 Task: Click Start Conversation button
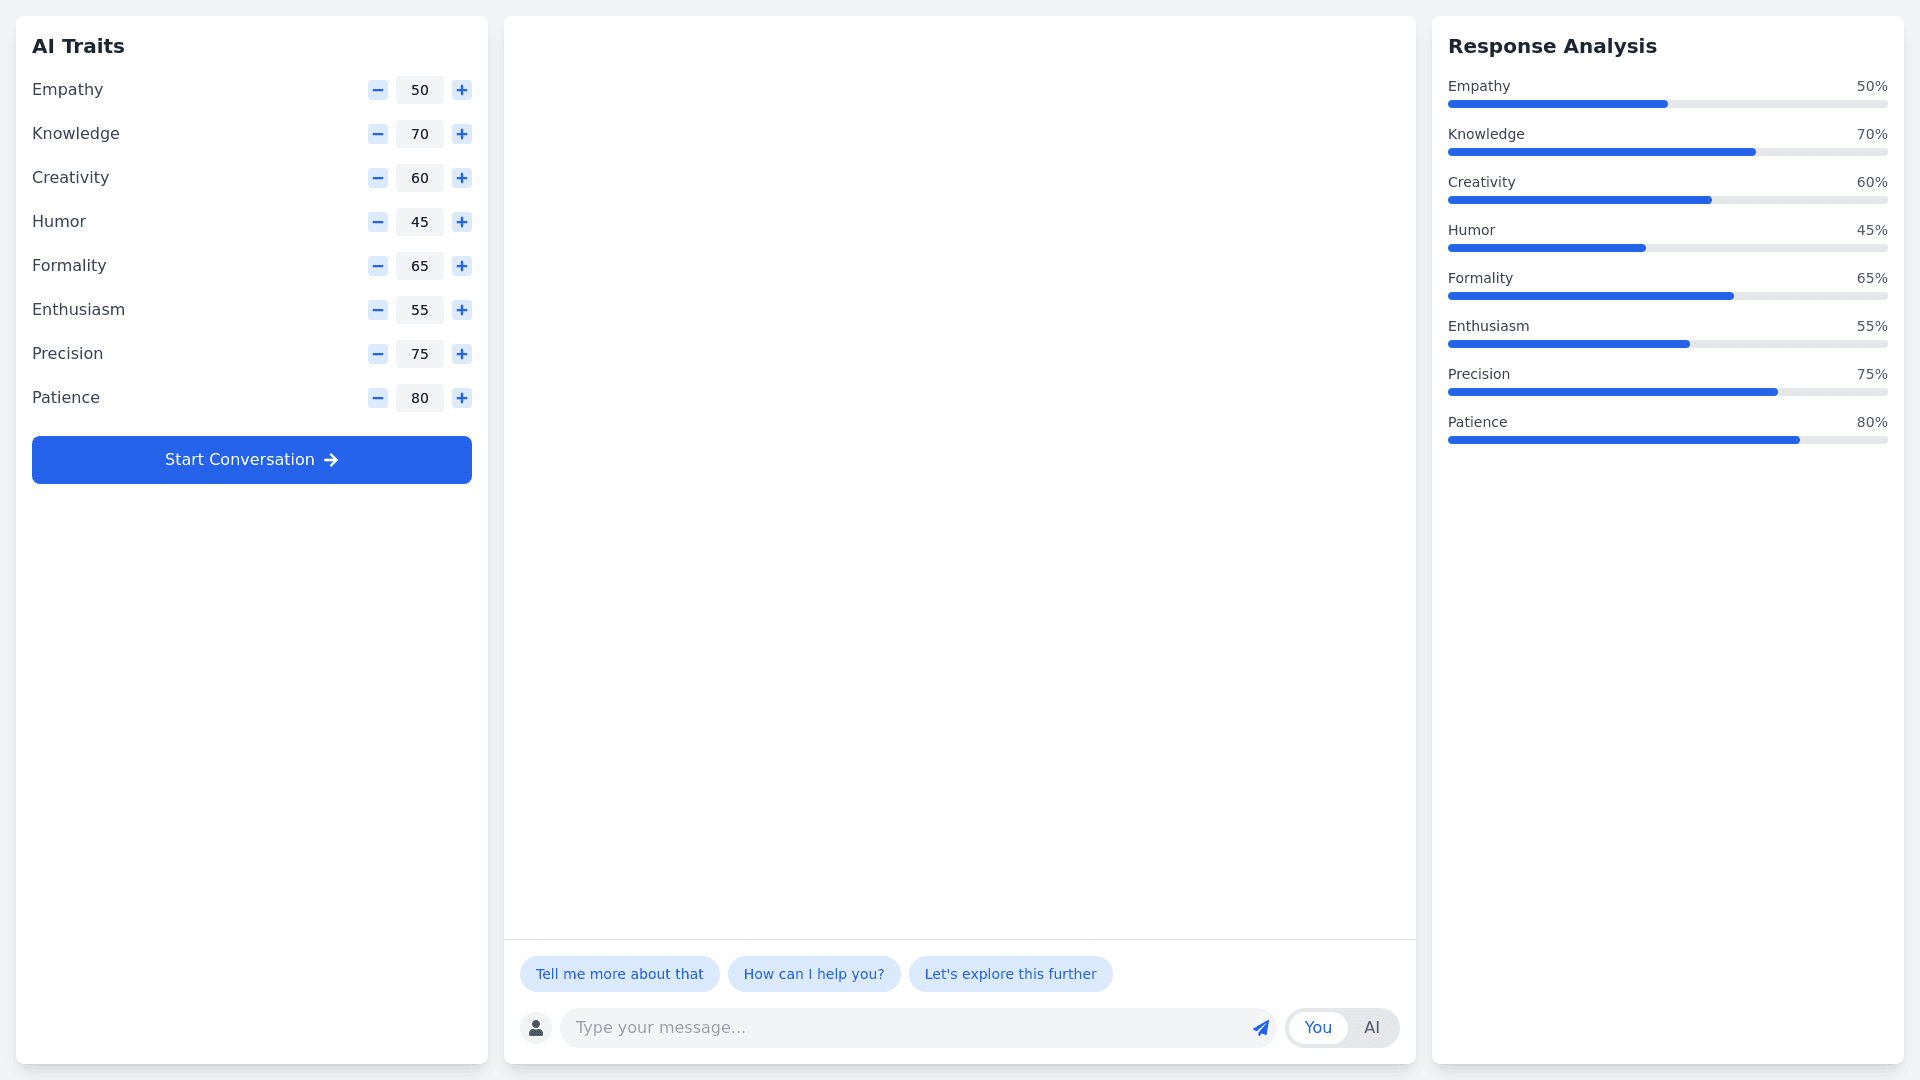(252, 460)
